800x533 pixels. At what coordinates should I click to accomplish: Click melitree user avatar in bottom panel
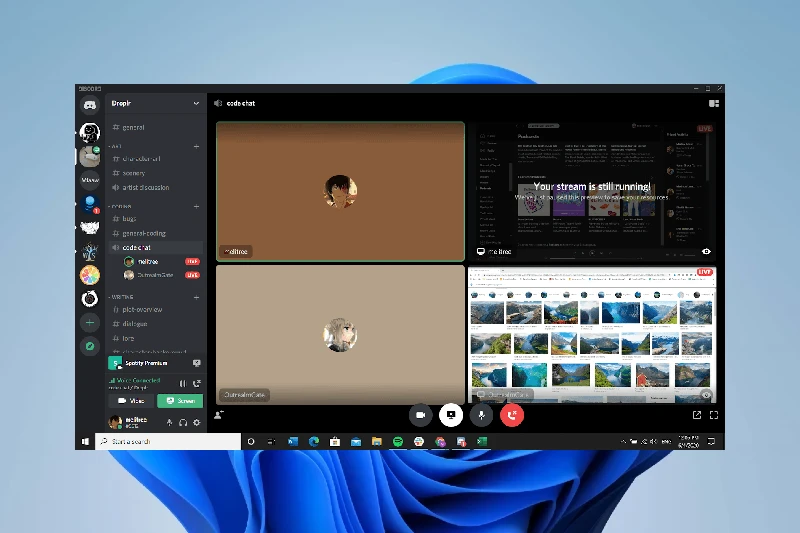(115, 422)
